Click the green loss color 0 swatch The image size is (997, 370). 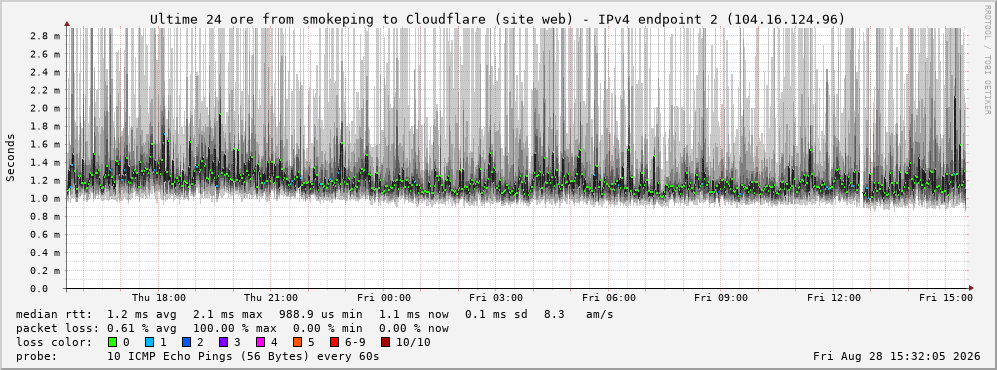113,343
